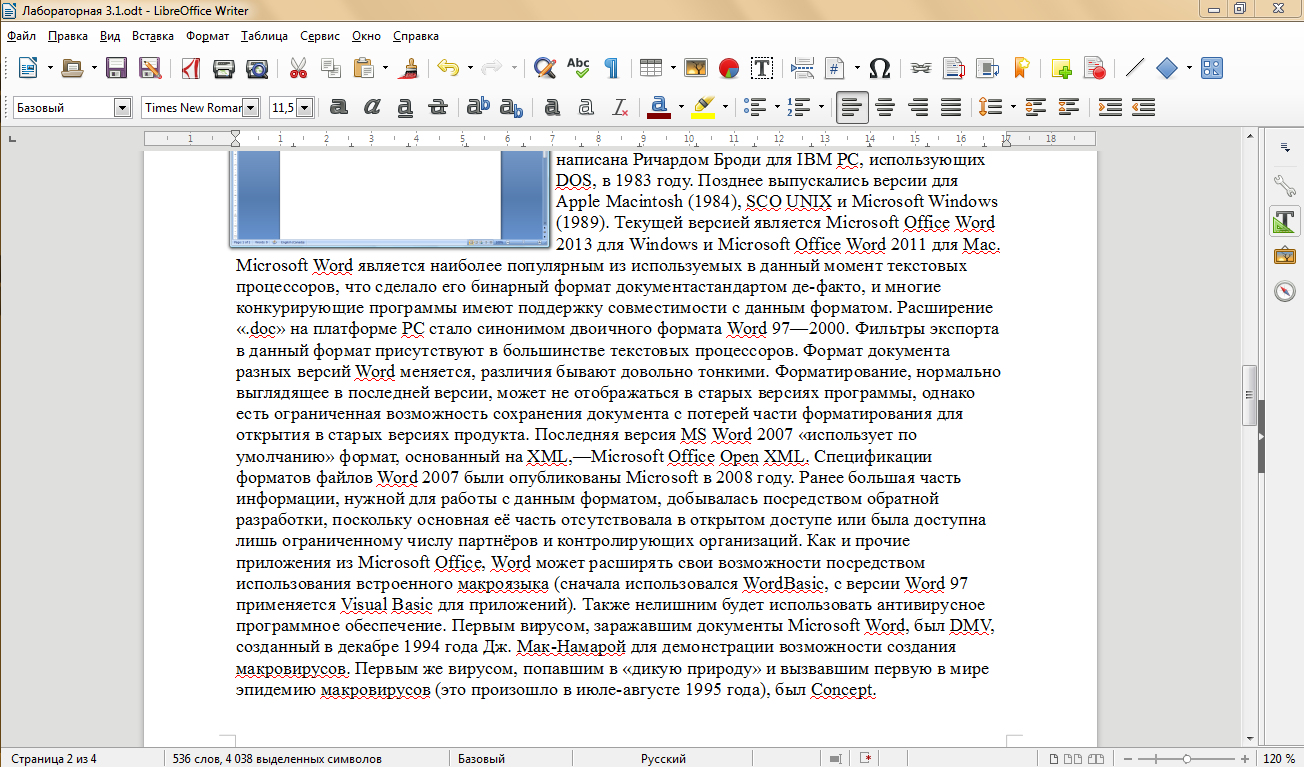Insert a text box
1304x767 pixels.
tap(762, 68)
